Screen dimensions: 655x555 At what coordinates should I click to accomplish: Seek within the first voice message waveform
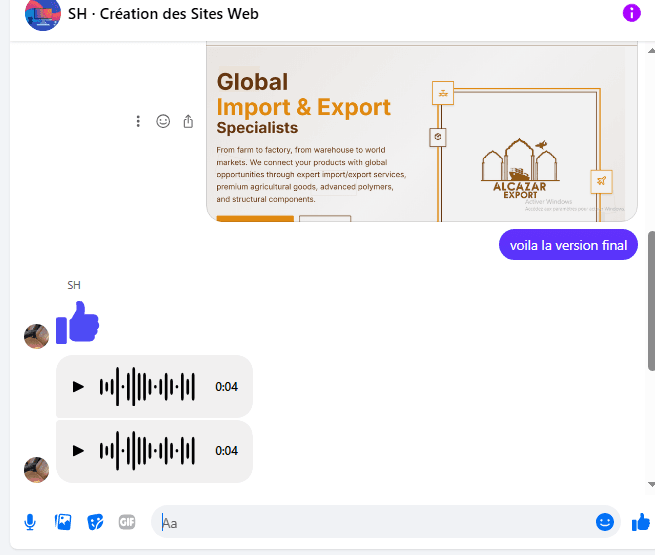[147, 386]
